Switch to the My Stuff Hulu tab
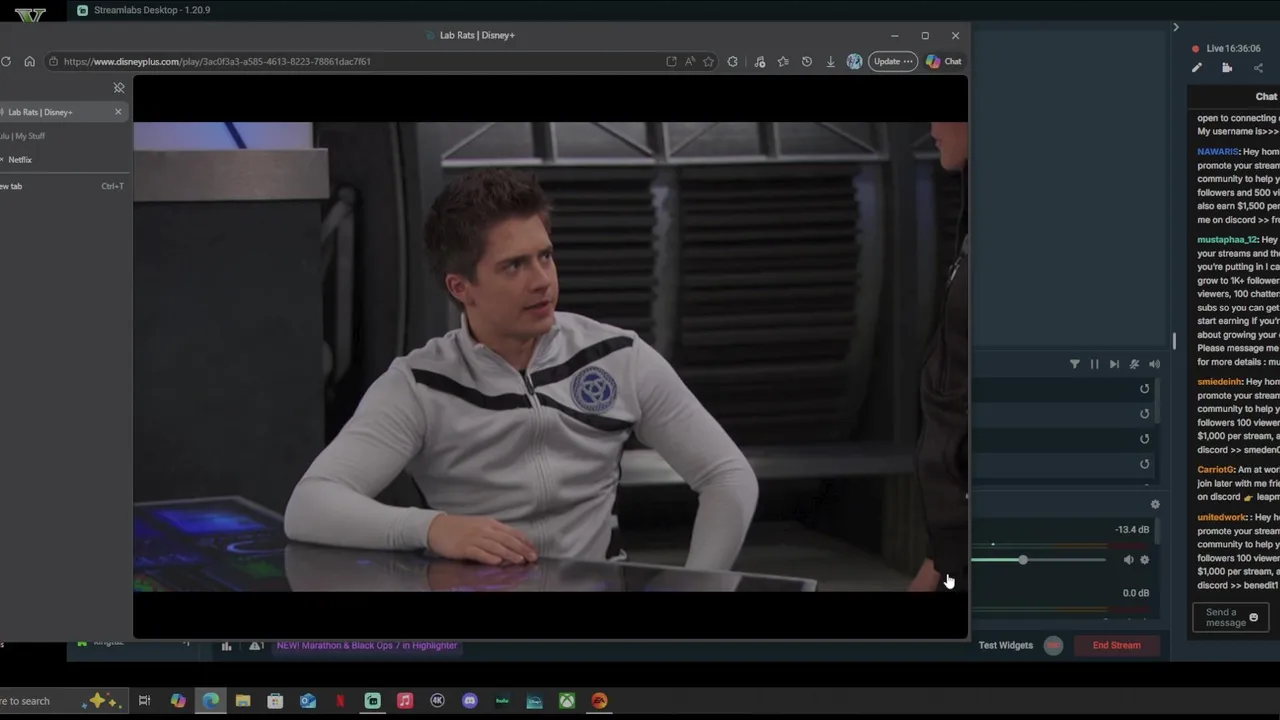 click(x=60, y=136)
